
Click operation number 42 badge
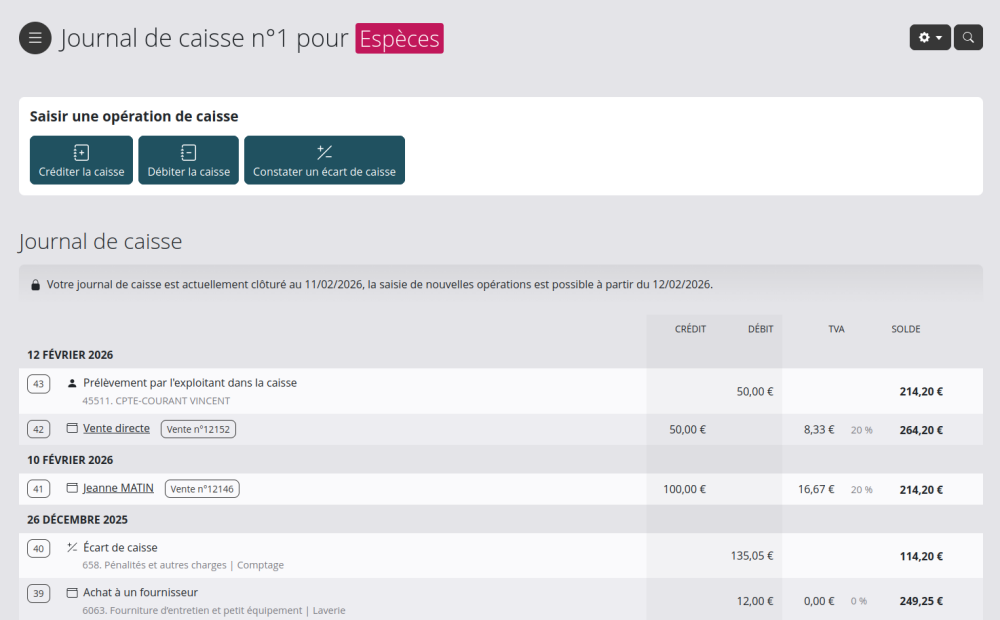tap(39, 429)
